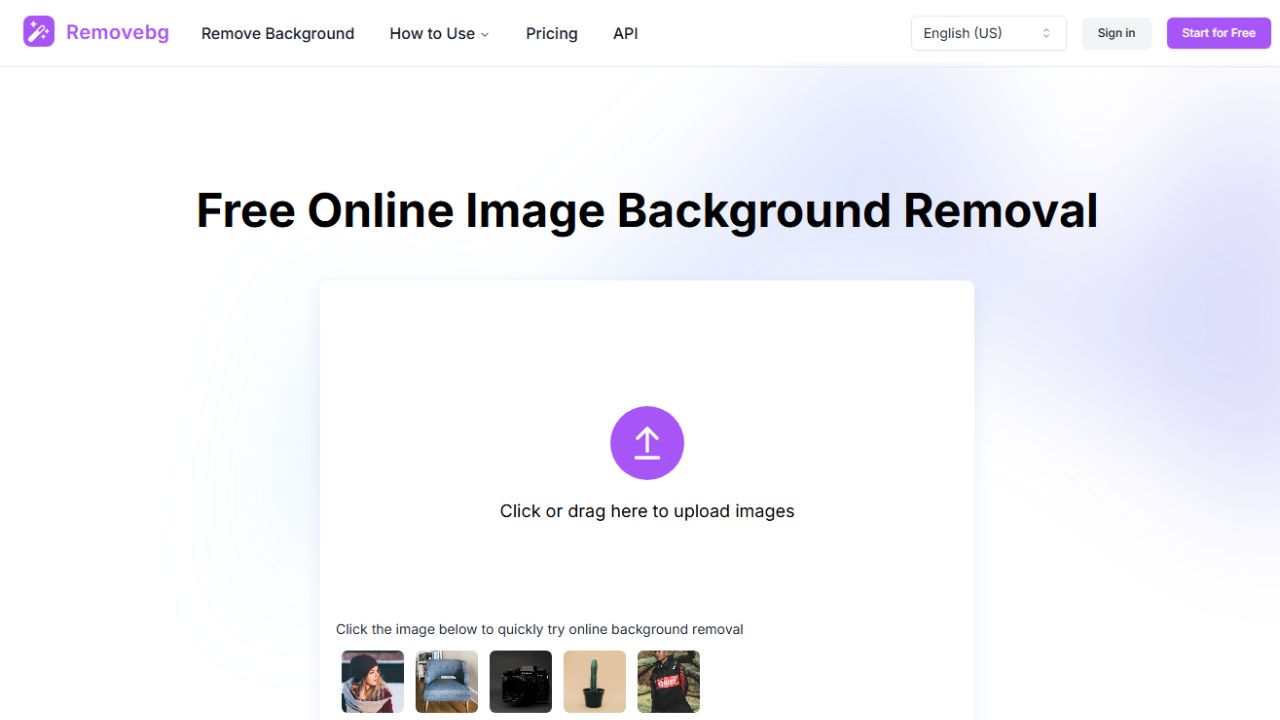1280x720 pixels.
Task: Pick the potted cactus sample image
Action: coord(595,682)
